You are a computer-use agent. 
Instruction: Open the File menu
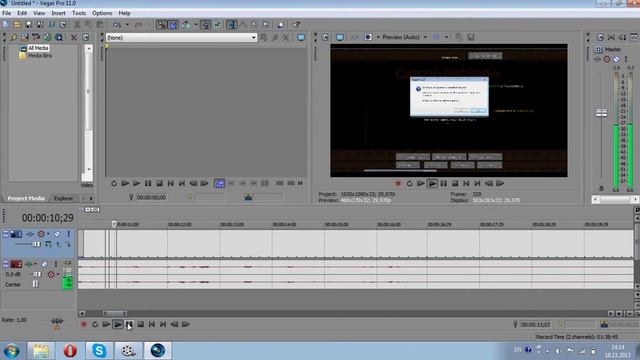7,13
